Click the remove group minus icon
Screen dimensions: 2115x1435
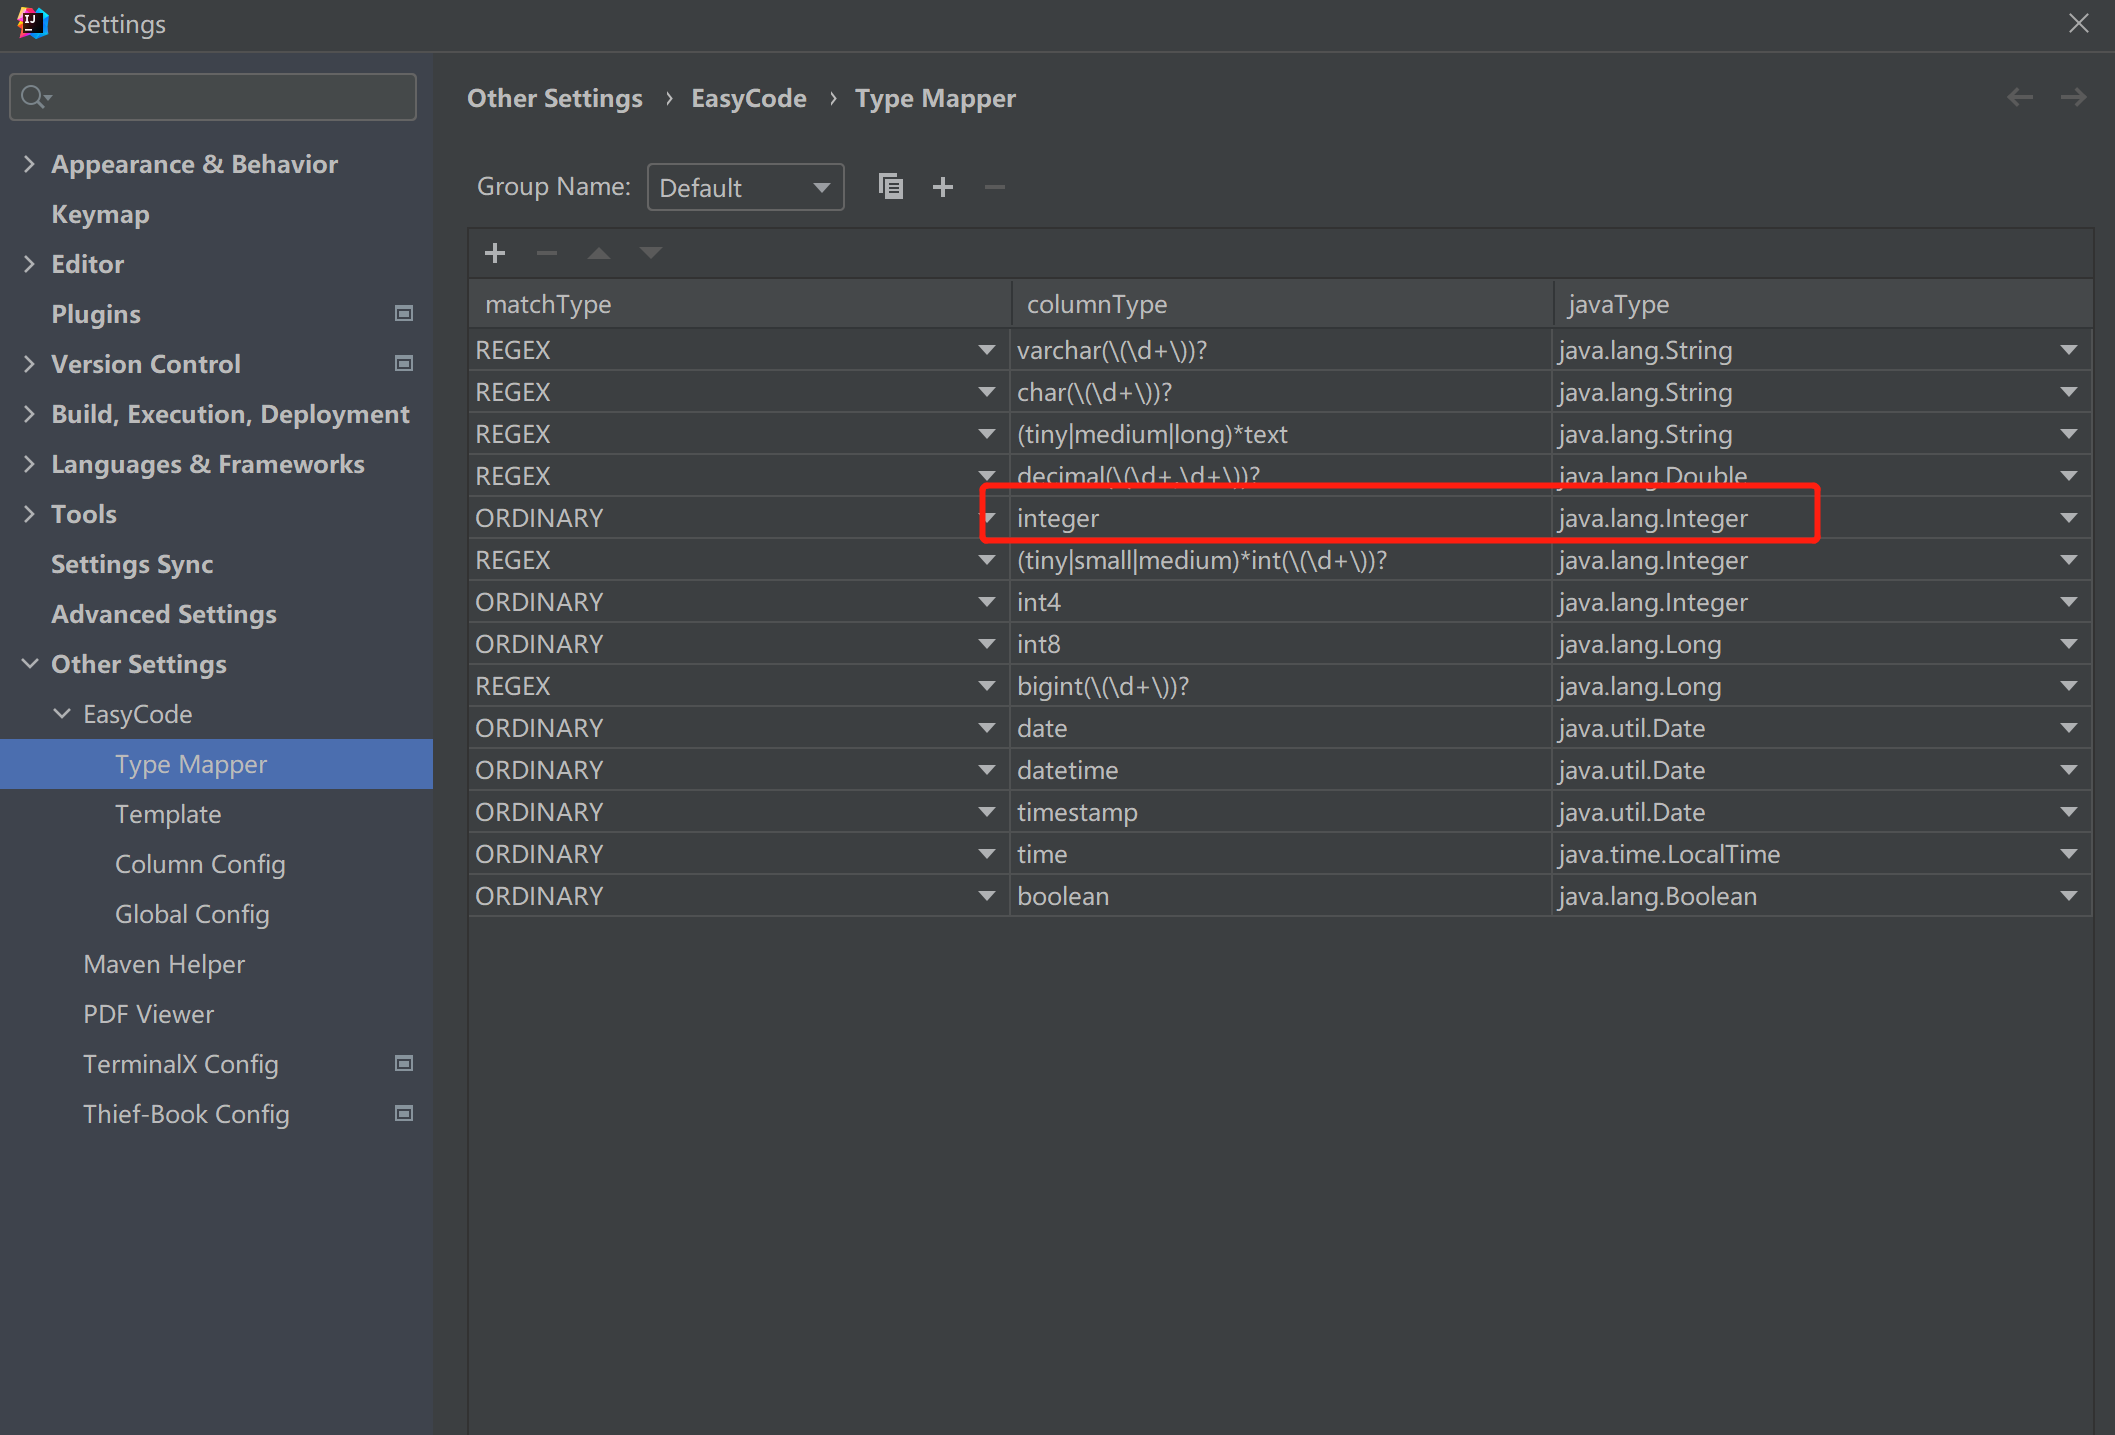(994, 186)
